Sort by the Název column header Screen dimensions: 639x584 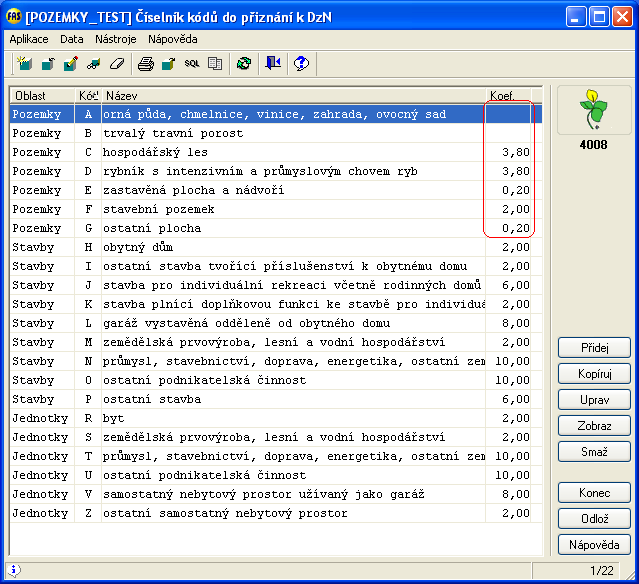click(x=290, y=95)
